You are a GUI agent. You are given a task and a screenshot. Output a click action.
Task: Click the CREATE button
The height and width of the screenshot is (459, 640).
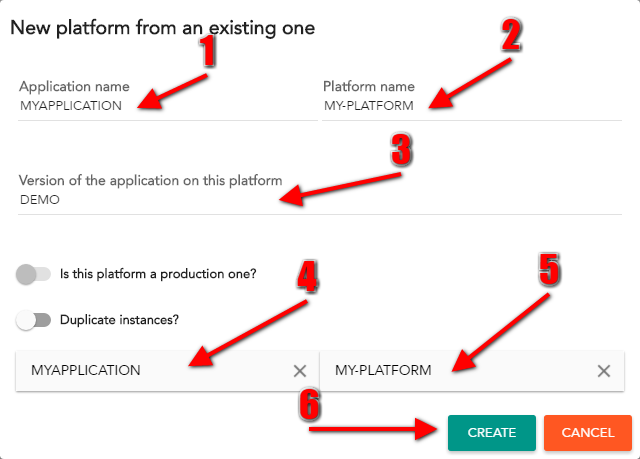point(492,432)
